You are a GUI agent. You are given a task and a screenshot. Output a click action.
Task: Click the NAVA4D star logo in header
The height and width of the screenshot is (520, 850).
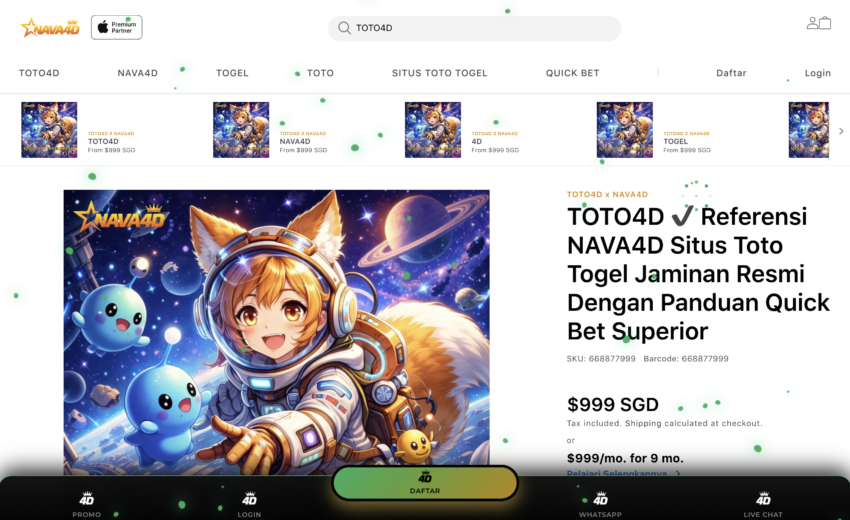(x=50, y=28)
